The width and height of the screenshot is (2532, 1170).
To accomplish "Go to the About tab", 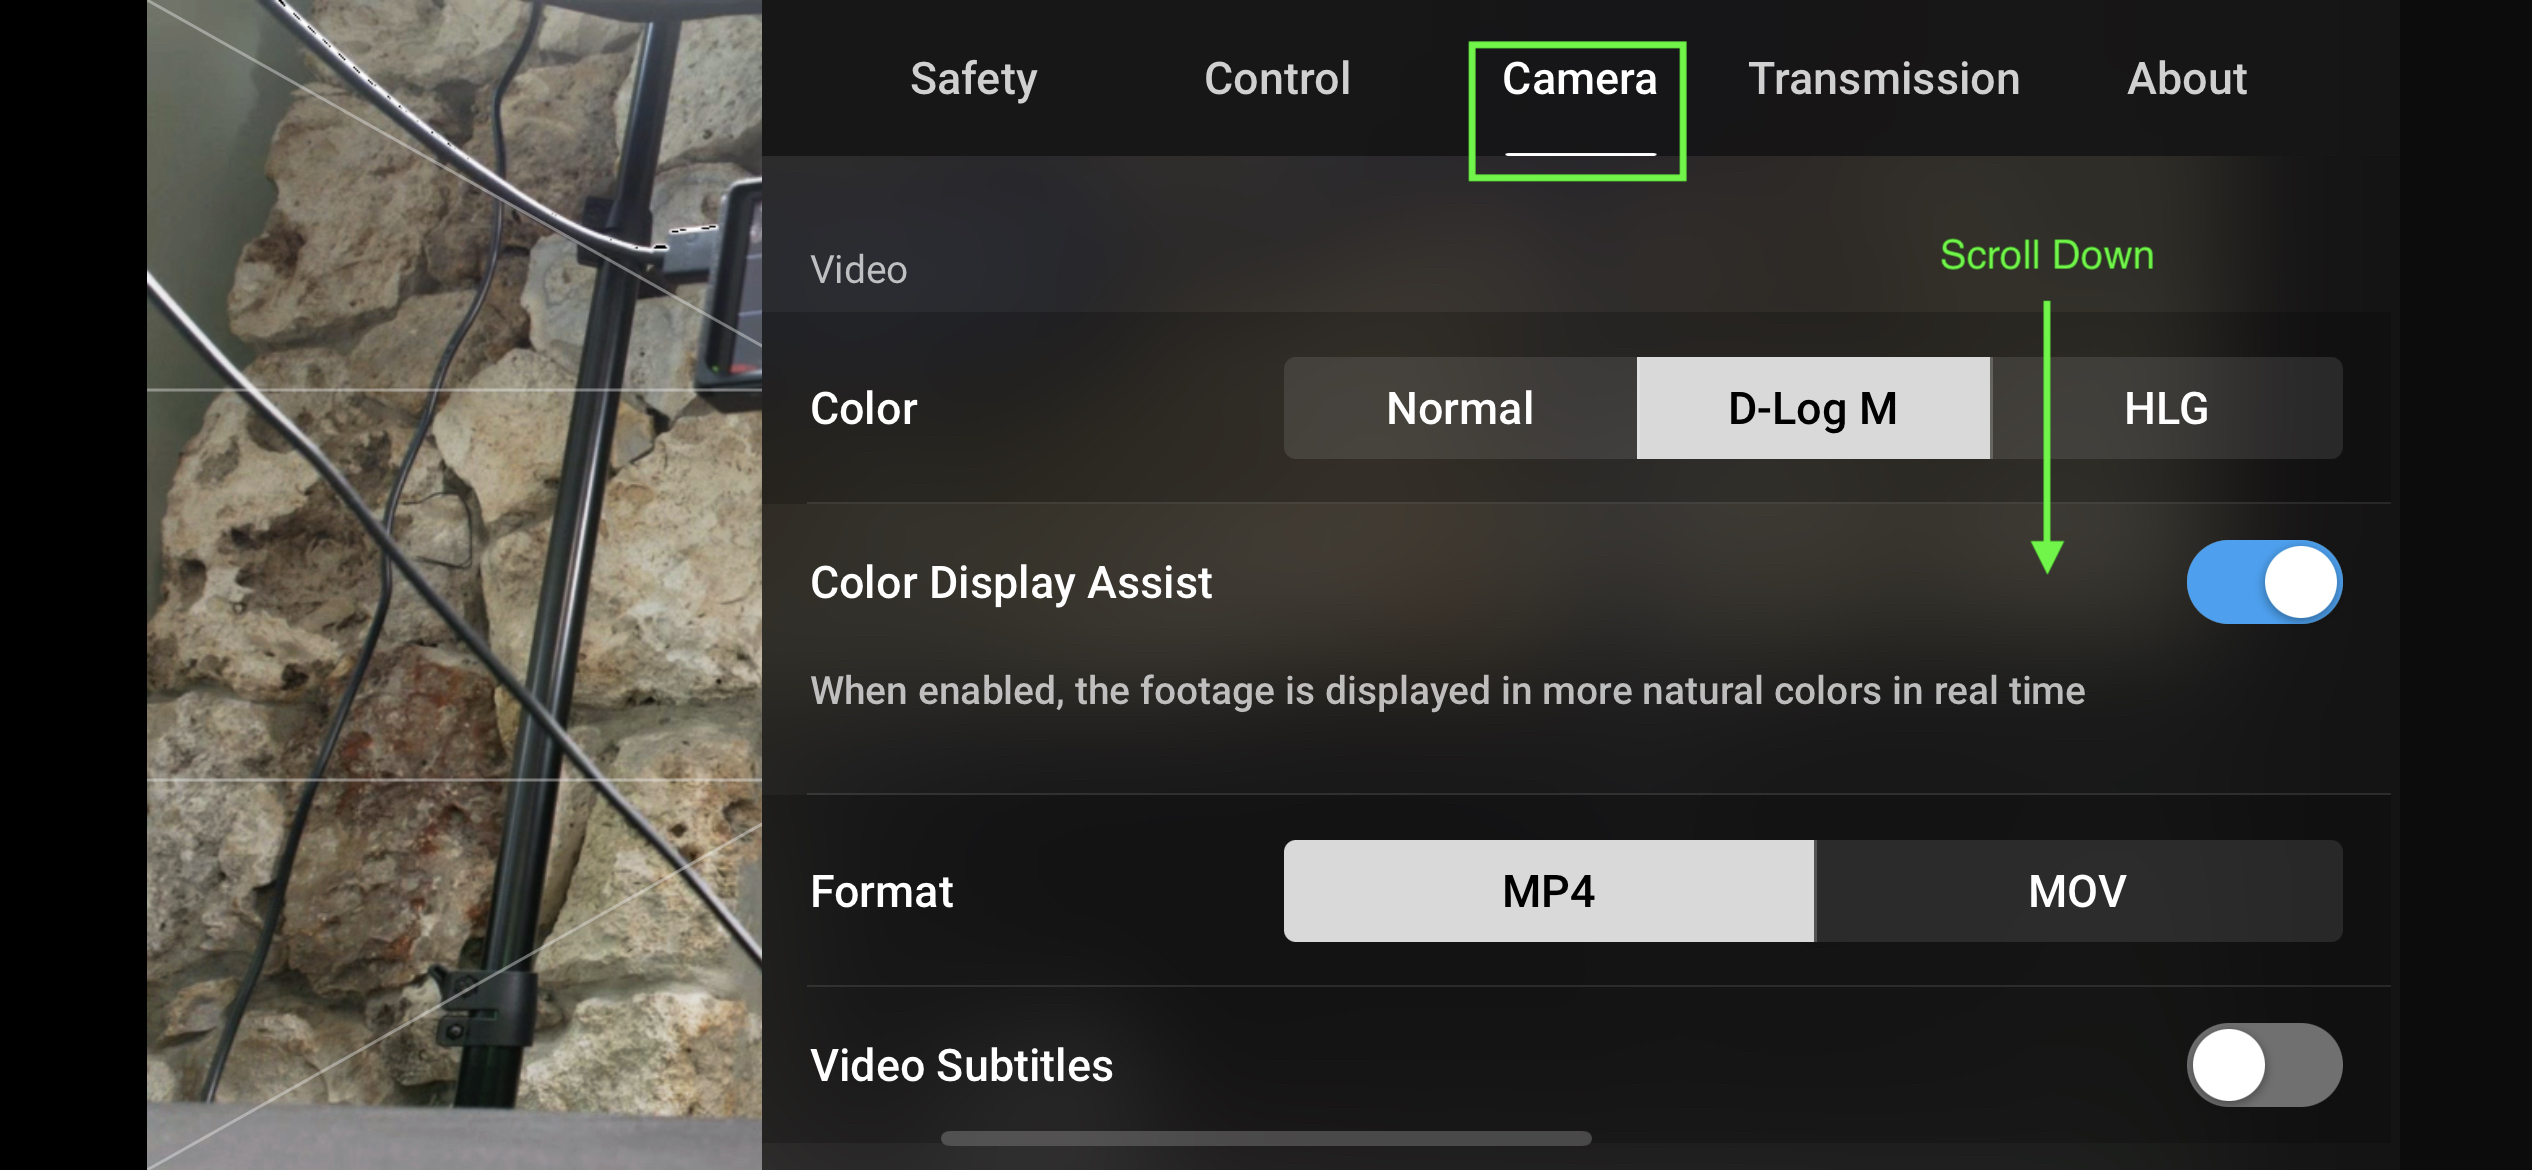I will click(2187, 79).
